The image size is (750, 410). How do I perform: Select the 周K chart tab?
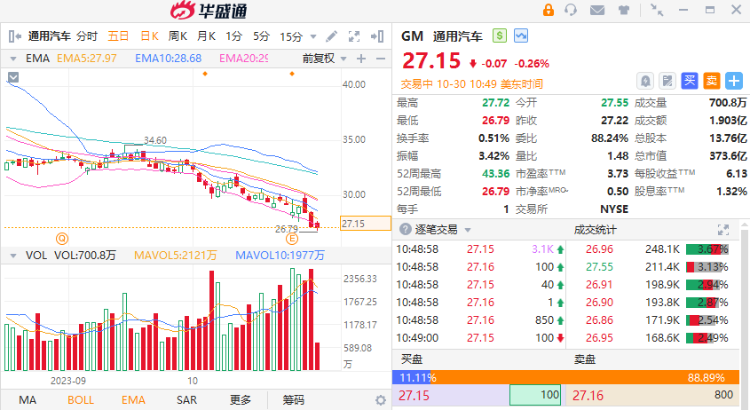click(x=177, y=36)
